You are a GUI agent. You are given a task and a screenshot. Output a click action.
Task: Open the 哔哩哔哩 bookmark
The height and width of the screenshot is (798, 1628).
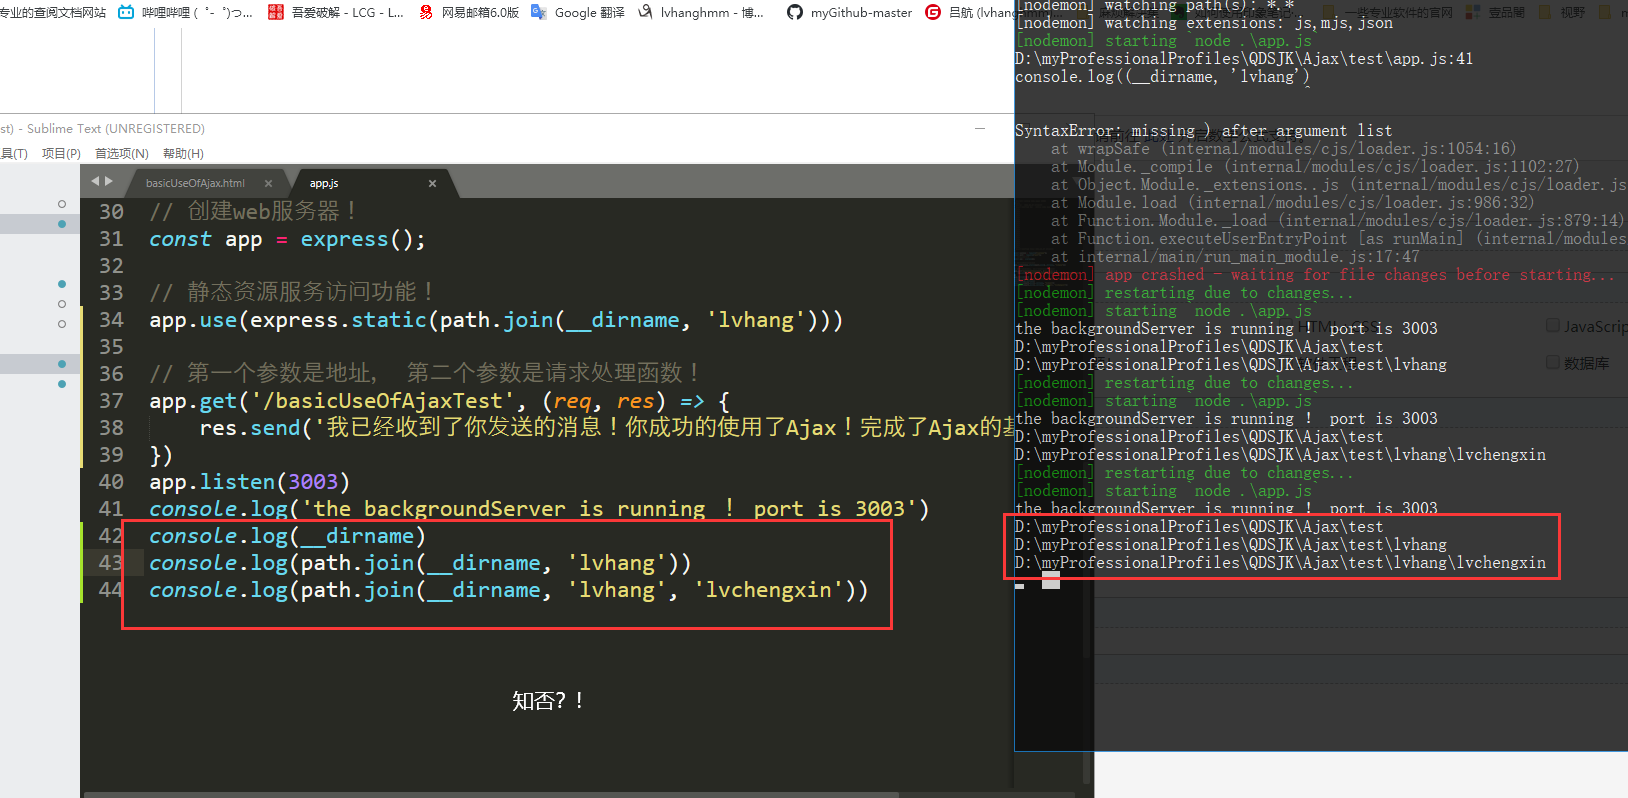coord(185,13)
